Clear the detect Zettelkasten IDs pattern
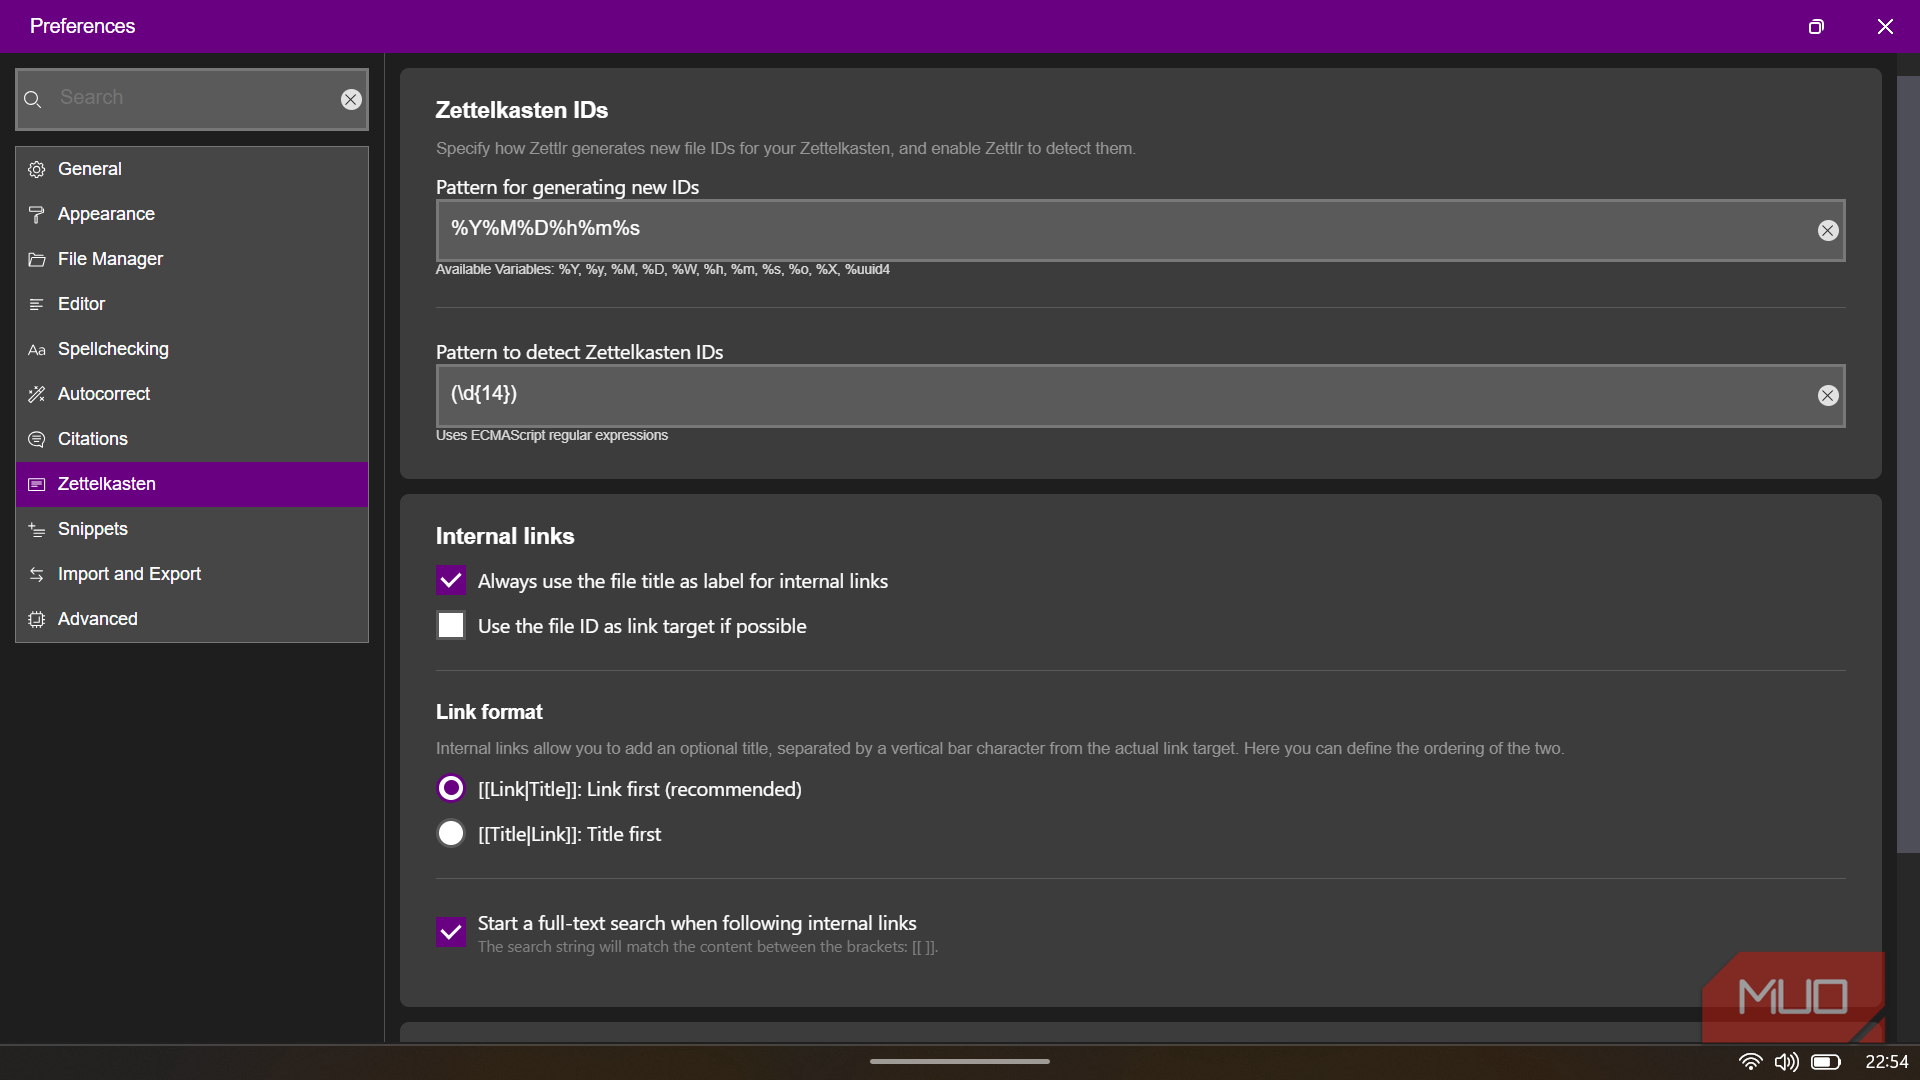Viewport: 1920px width, 1080px height. click(1828, 396)
